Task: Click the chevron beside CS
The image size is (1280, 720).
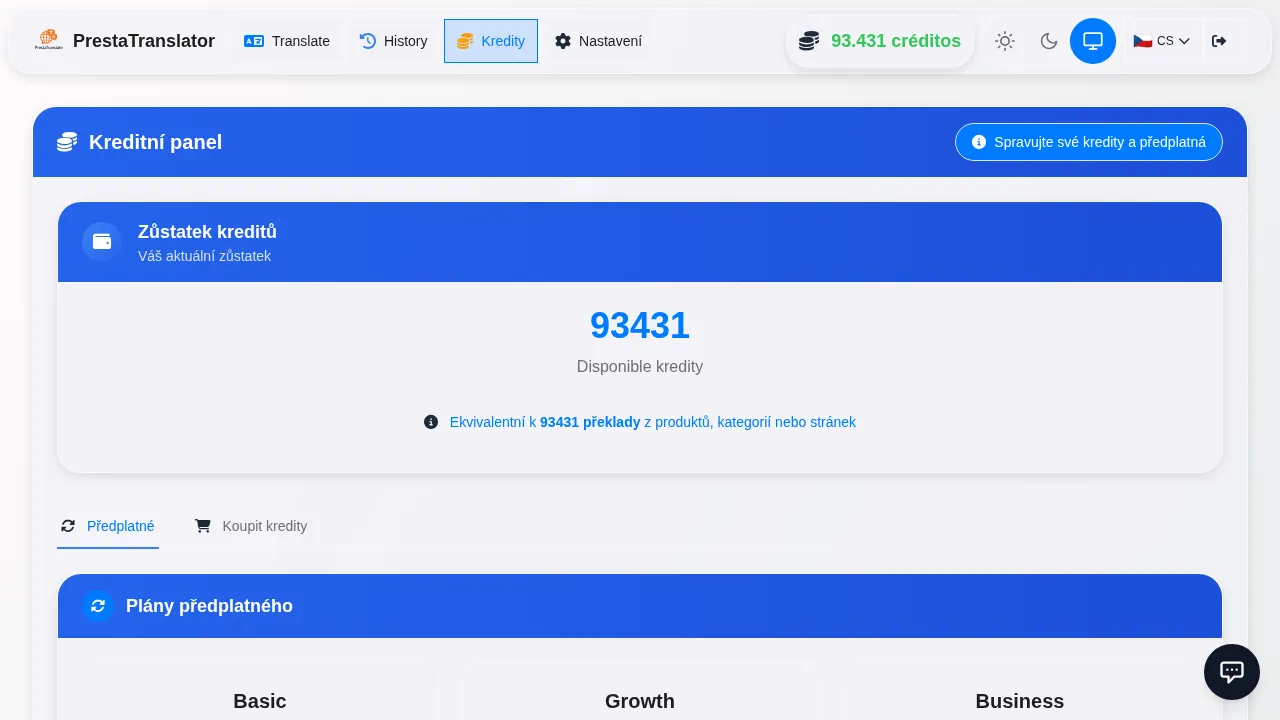Action: [1184, 41]
